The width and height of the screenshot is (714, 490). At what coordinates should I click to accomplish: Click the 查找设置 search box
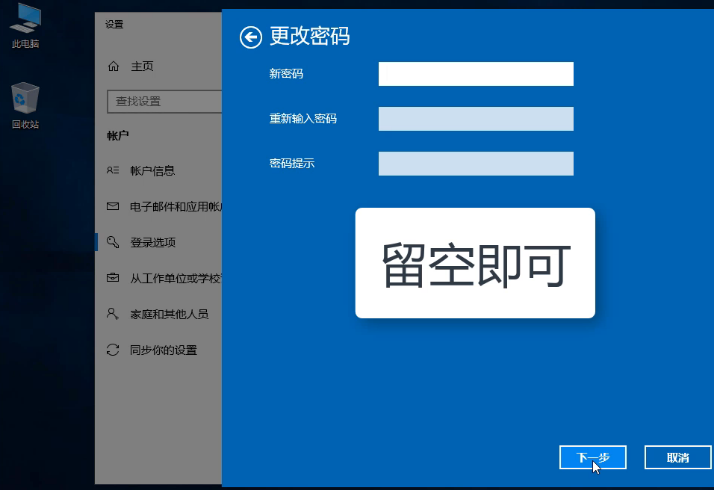pos(164,101)
